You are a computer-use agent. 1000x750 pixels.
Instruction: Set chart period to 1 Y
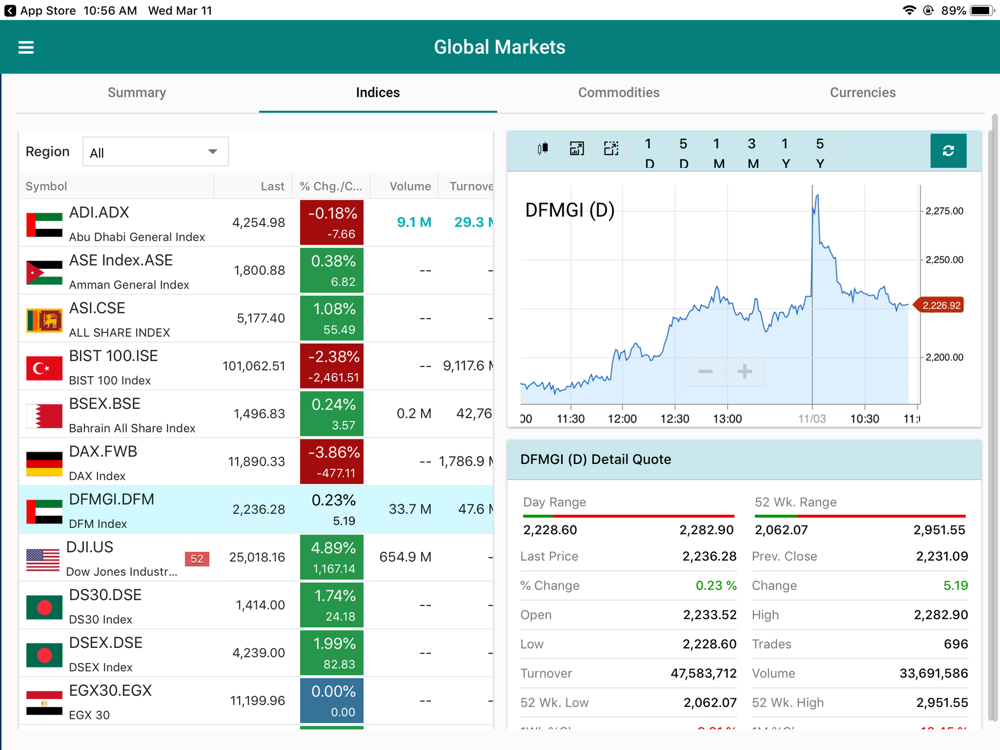(x=785, y=153)
